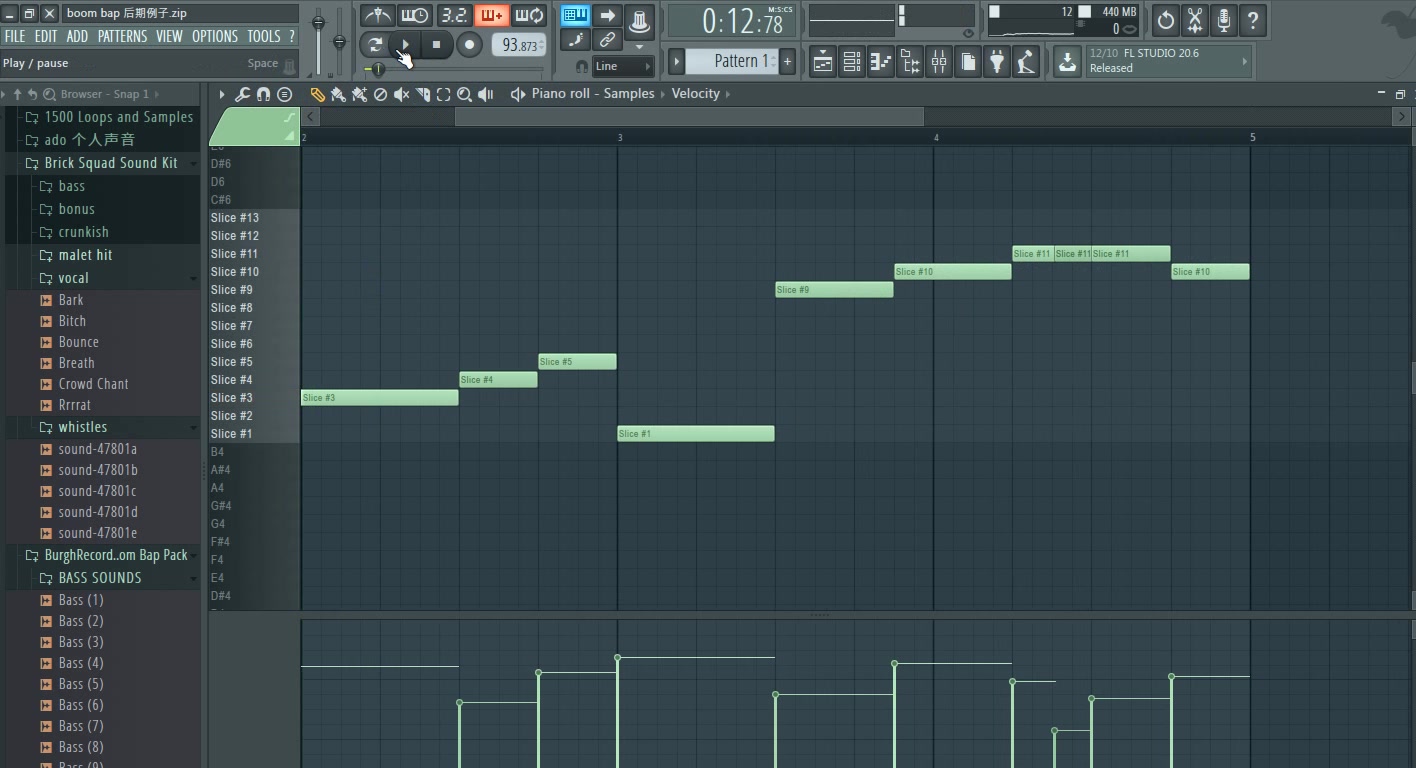Click the tempo field 93.873

[x=519, y=45]
